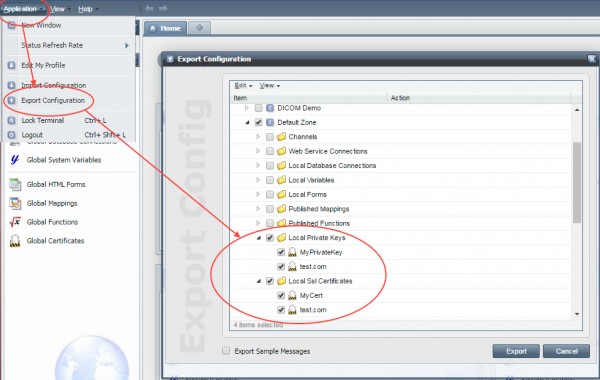Click the scroll-down arrow of the tree list
The image size is (600, 380).
click(577, 314)
